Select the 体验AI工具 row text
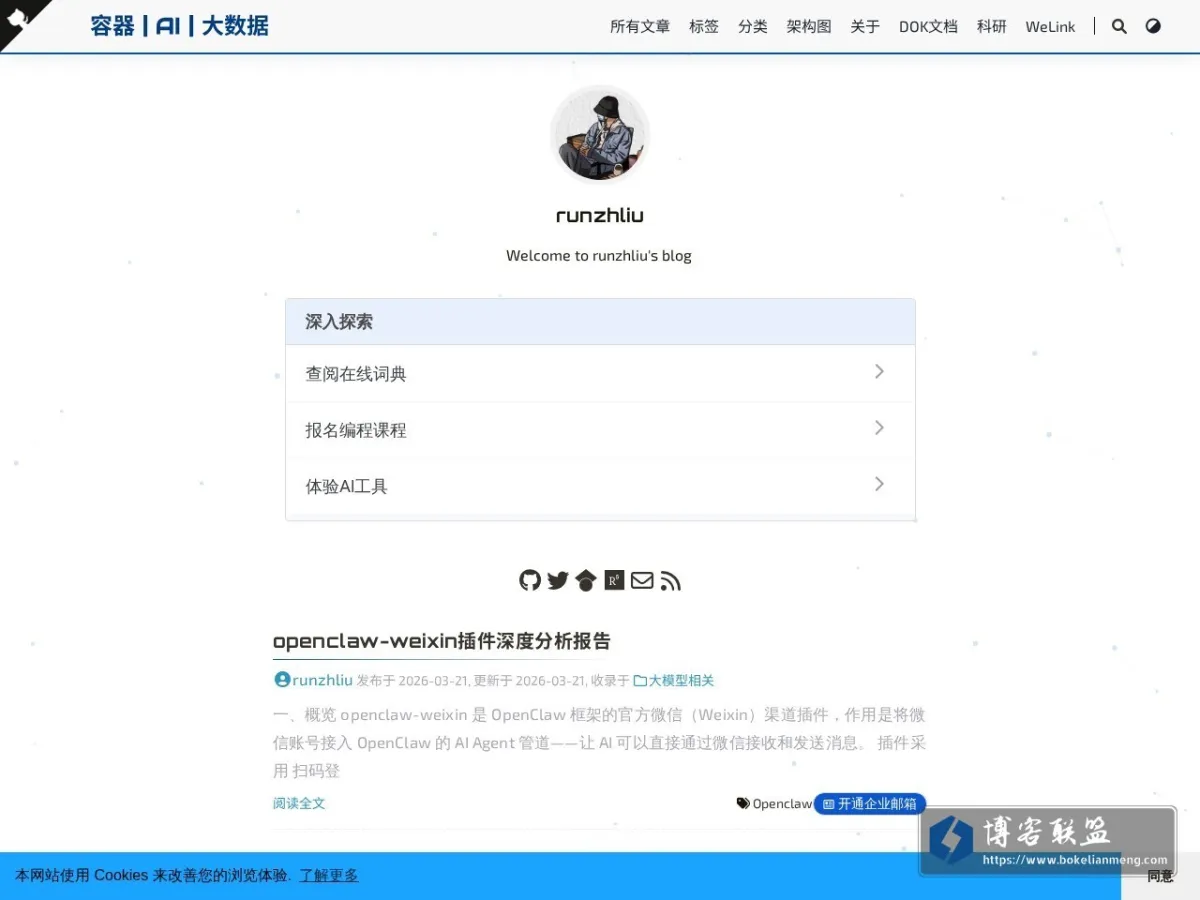The width and height of the screenshot is (1200, 900). click(x=346, y=486)
